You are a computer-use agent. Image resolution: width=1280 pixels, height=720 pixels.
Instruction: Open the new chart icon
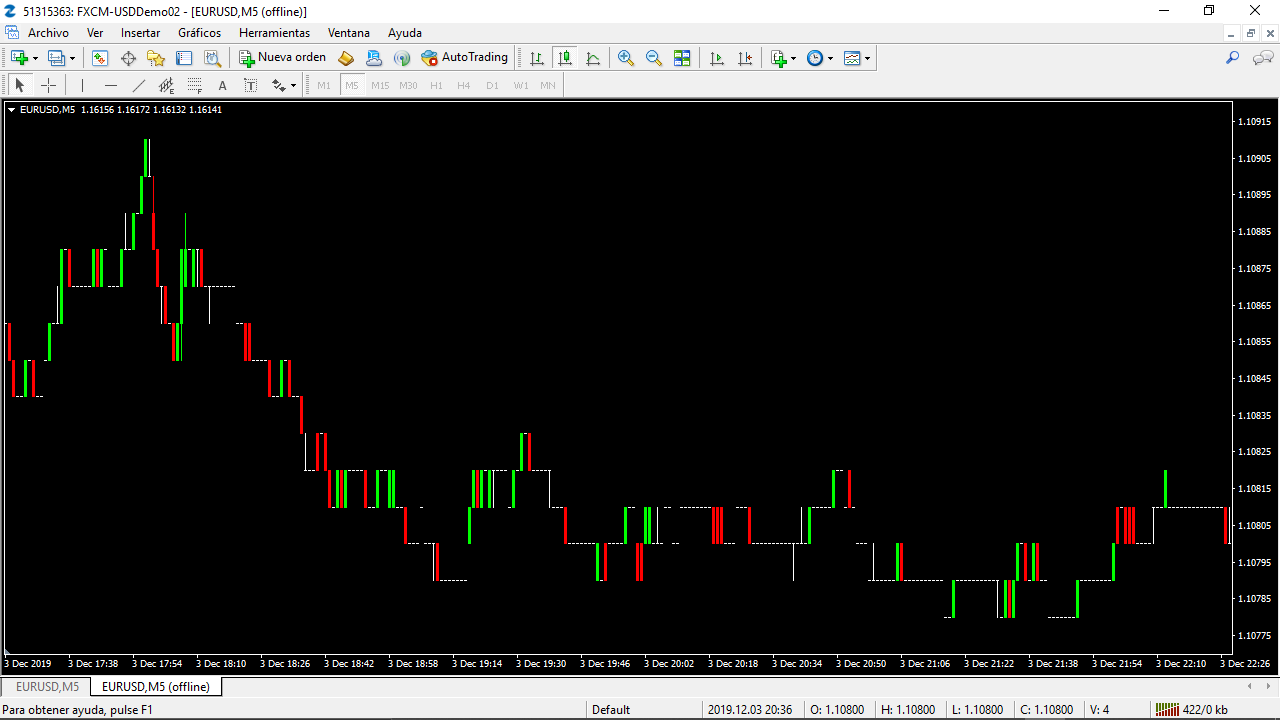tap(18, 58)
